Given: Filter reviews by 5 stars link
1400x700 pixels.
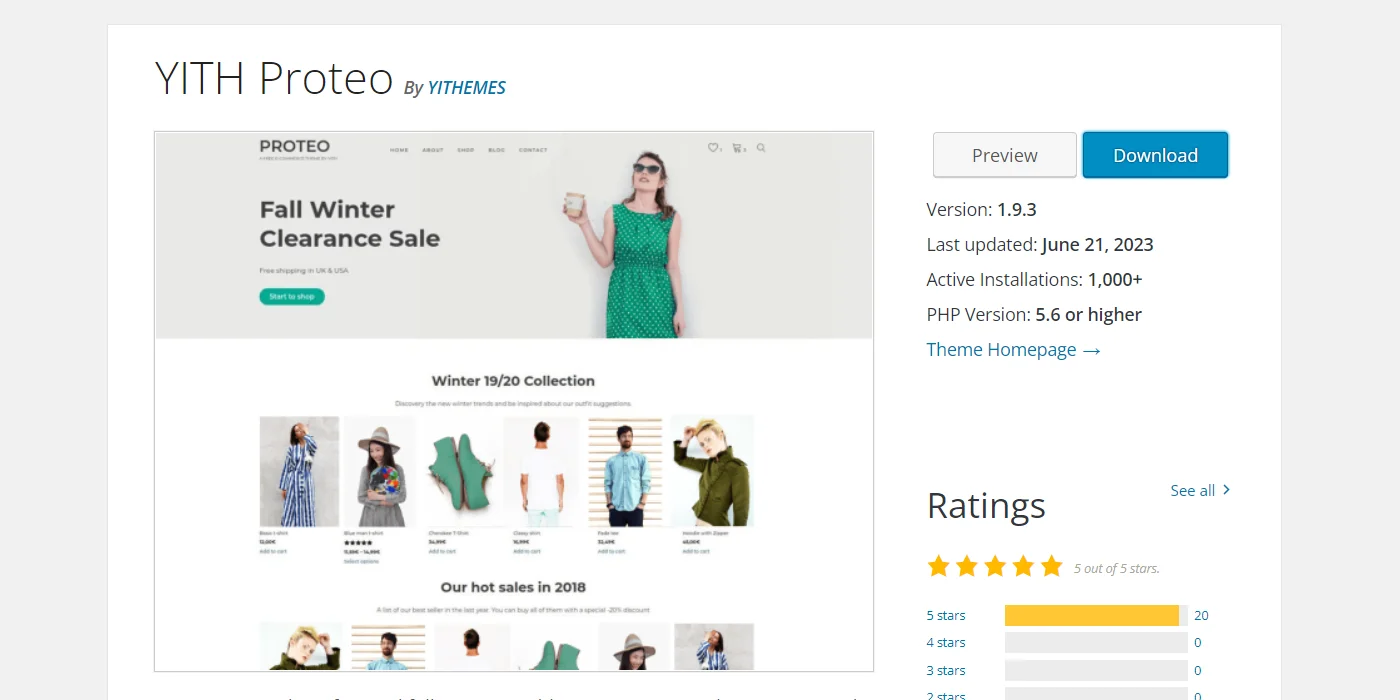Looking at the screenshot, I should pos(946,616).
